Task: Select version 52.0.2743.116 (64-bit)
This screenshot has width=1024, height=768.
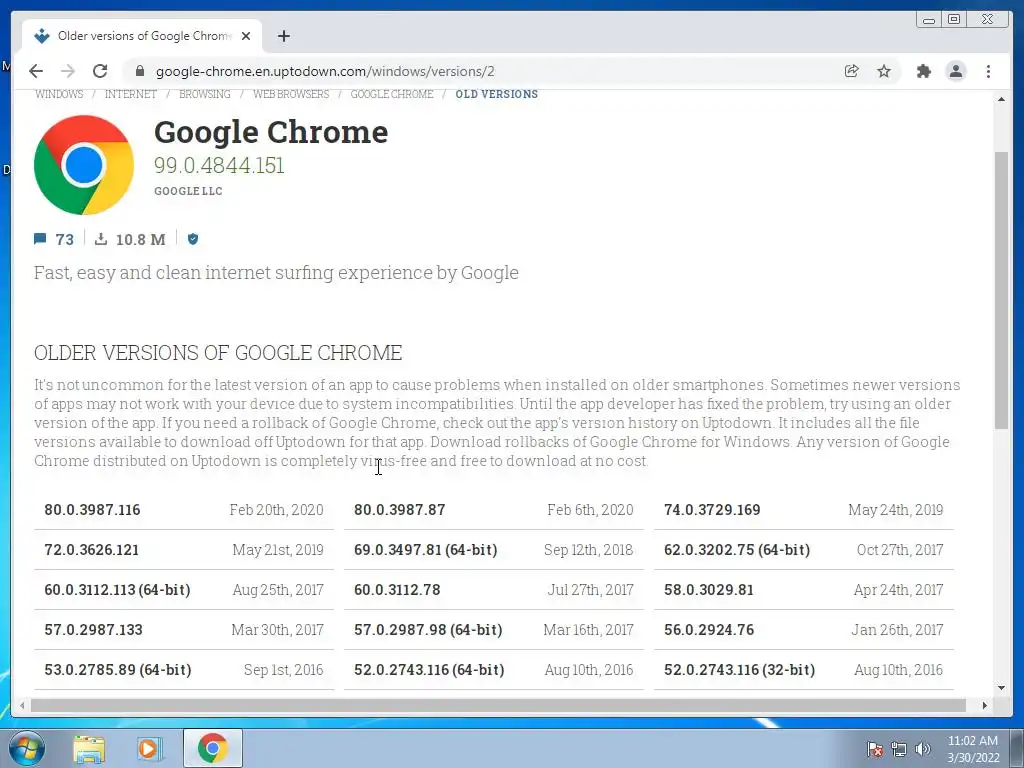Action: point(429,669)
